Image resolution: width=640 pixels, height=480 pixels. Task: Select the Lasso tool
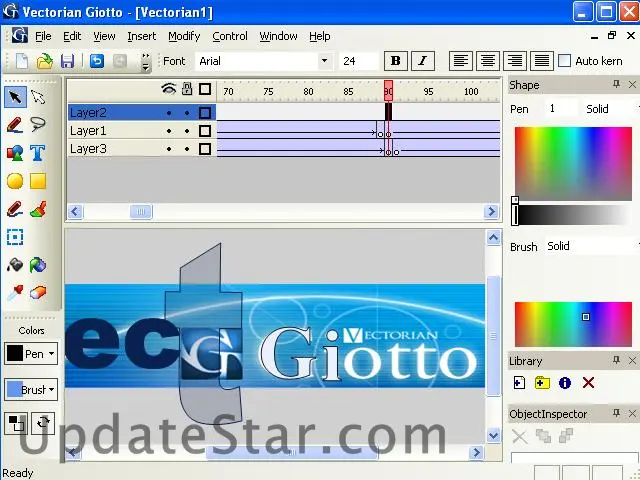38,124
